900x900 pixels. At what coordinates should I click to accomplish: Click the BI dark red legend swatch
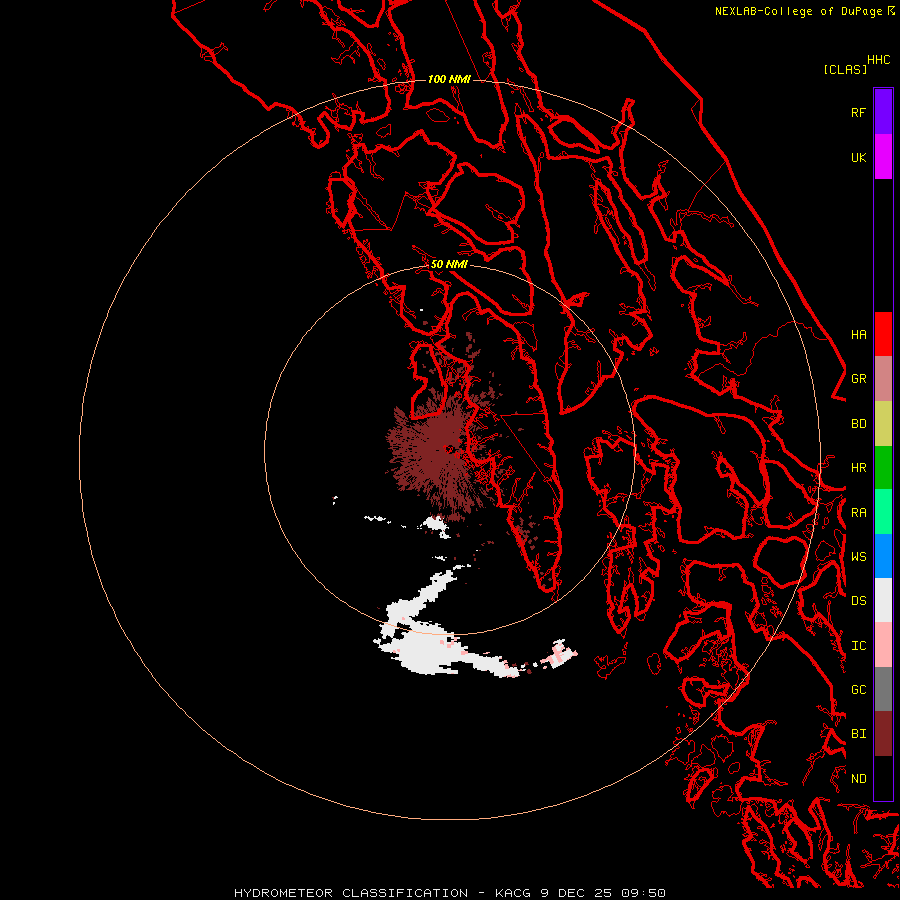pos(883,734)
